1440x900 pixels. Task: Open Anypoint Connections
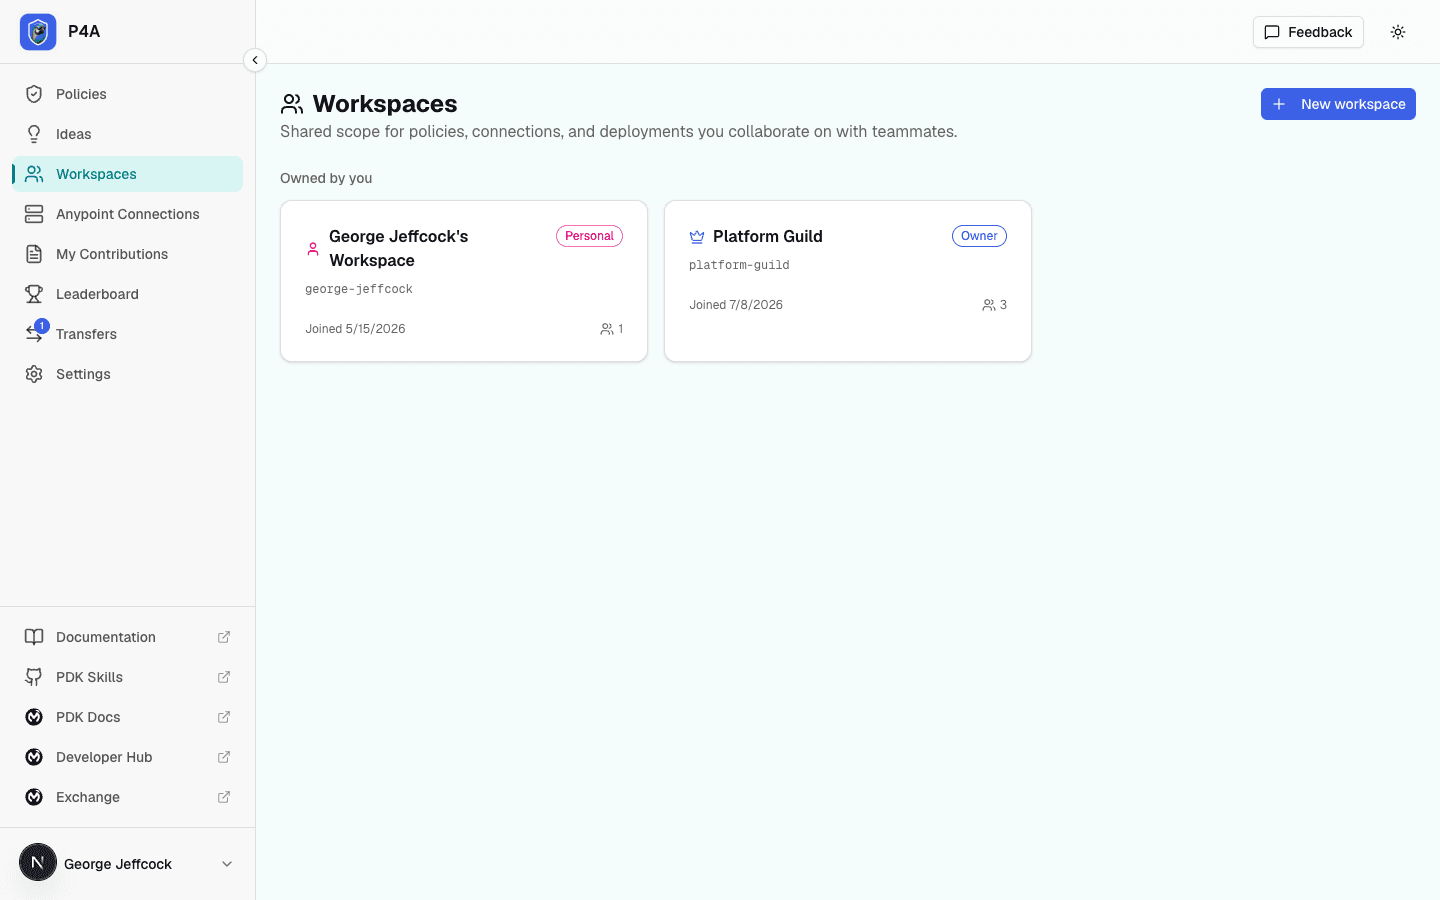(x=128, y=214)
